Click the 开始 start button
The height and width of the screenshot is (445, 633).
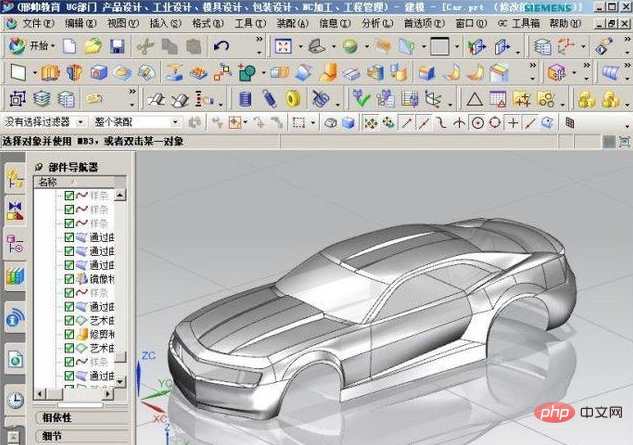pyautogui.click(x=31, y=46)
